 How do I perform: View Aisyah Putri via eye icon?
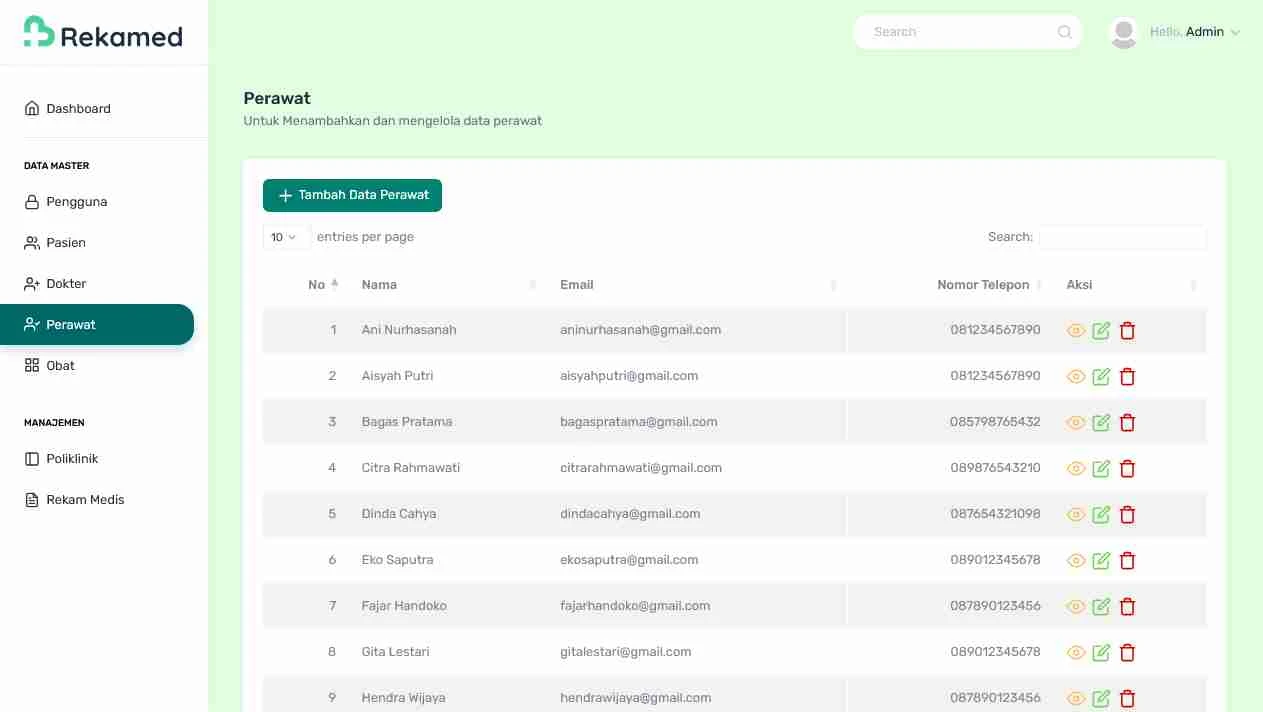click(1076, 377)
